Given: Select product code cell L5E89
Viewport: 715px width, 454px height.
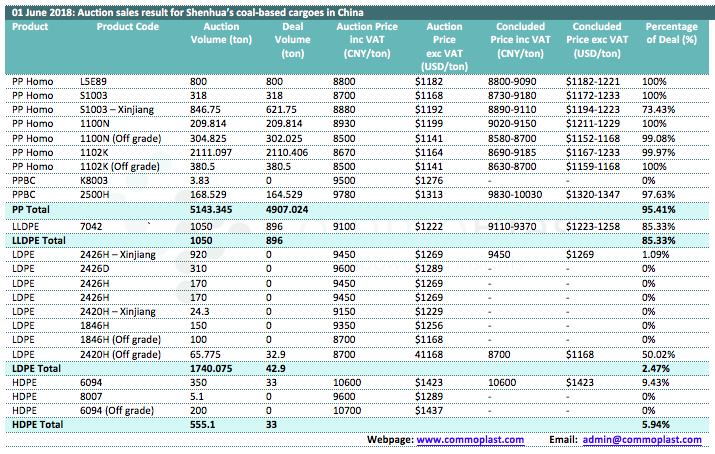Looking at the screenshot, I should (94, 79).
